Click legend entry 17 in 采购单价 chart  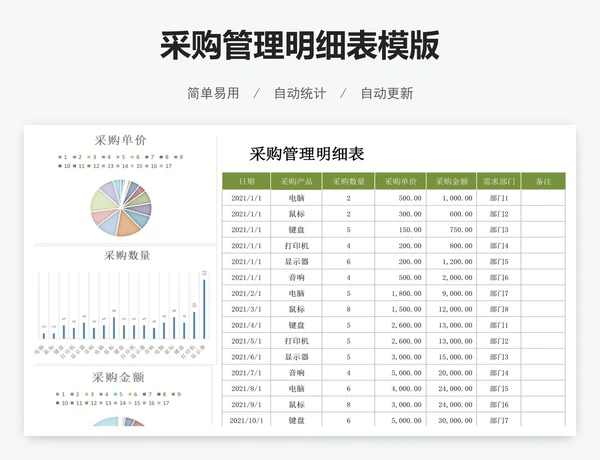coord(166,166)
